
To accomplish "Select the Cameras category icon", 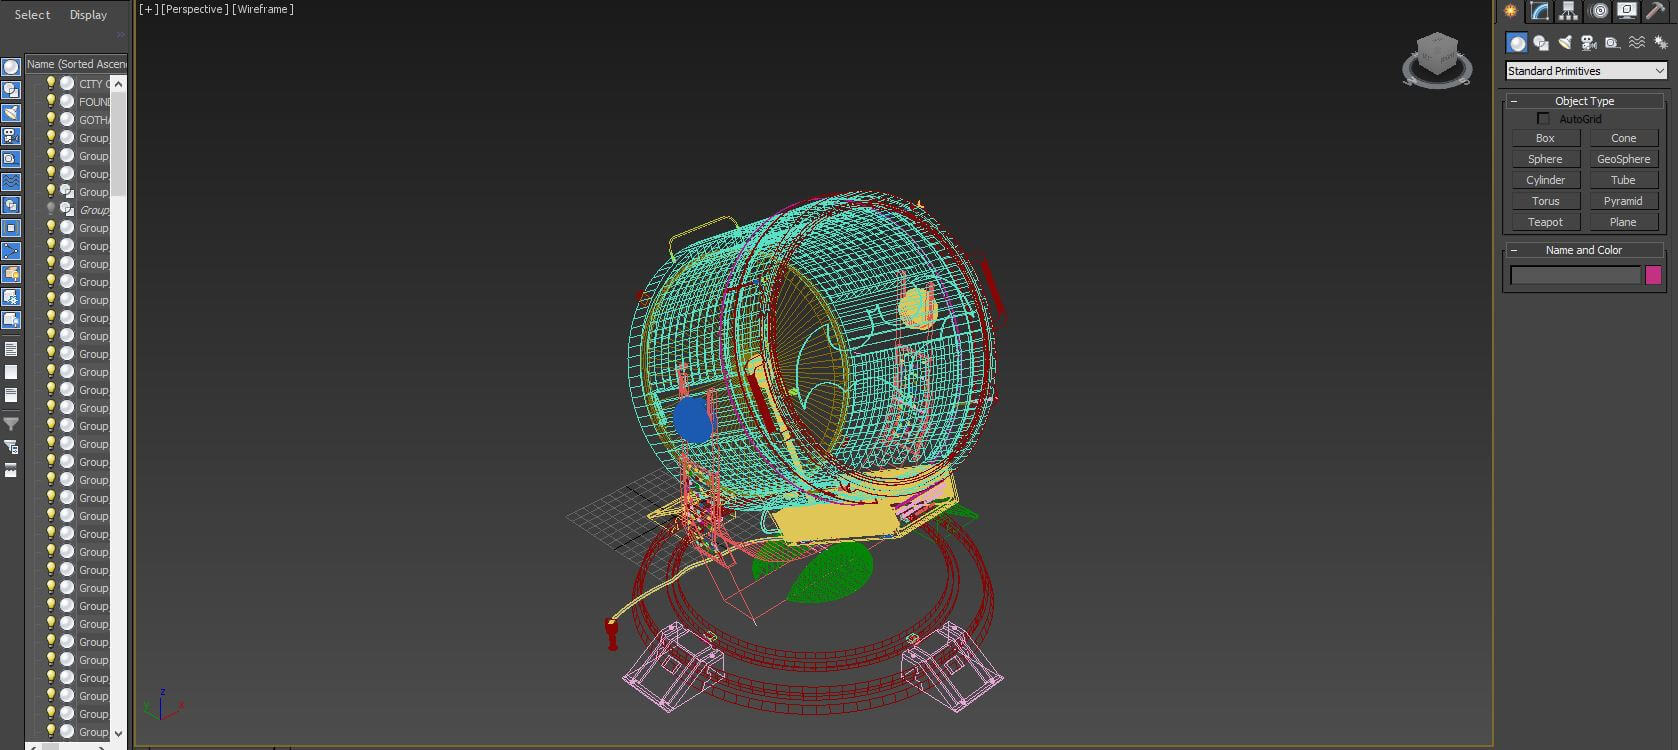I will [x=1588, y=43].
